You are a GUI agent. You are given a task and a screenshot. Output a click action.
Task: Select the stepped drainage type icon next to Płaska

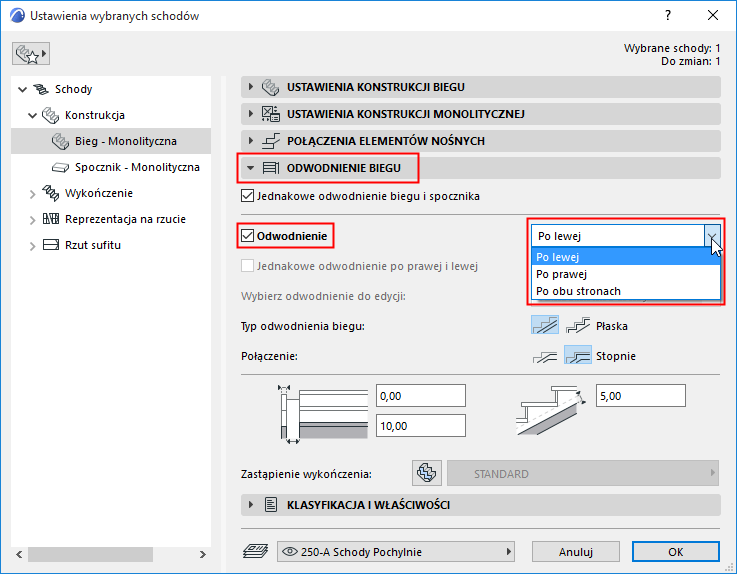pos(578,325)
